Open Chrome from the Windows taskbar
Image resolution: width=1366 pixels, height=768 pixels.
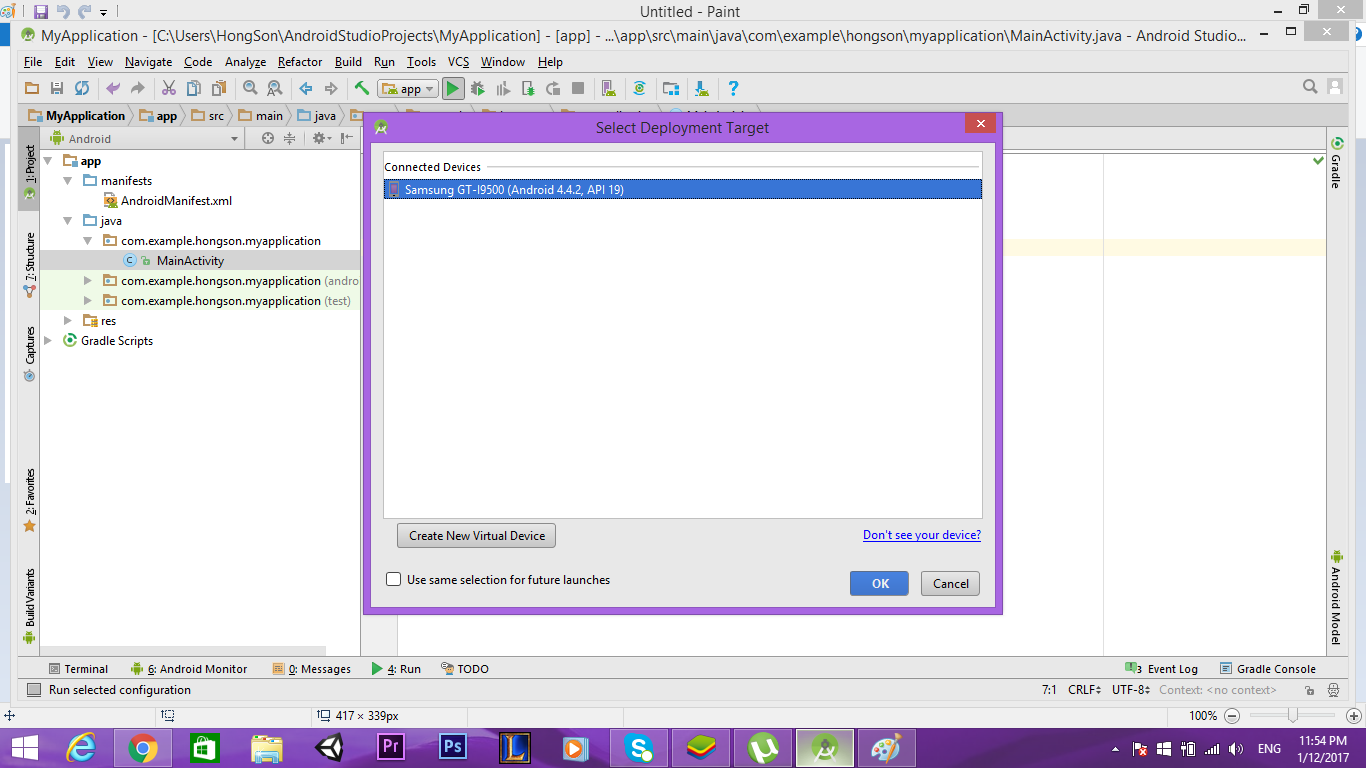(143, 748)
